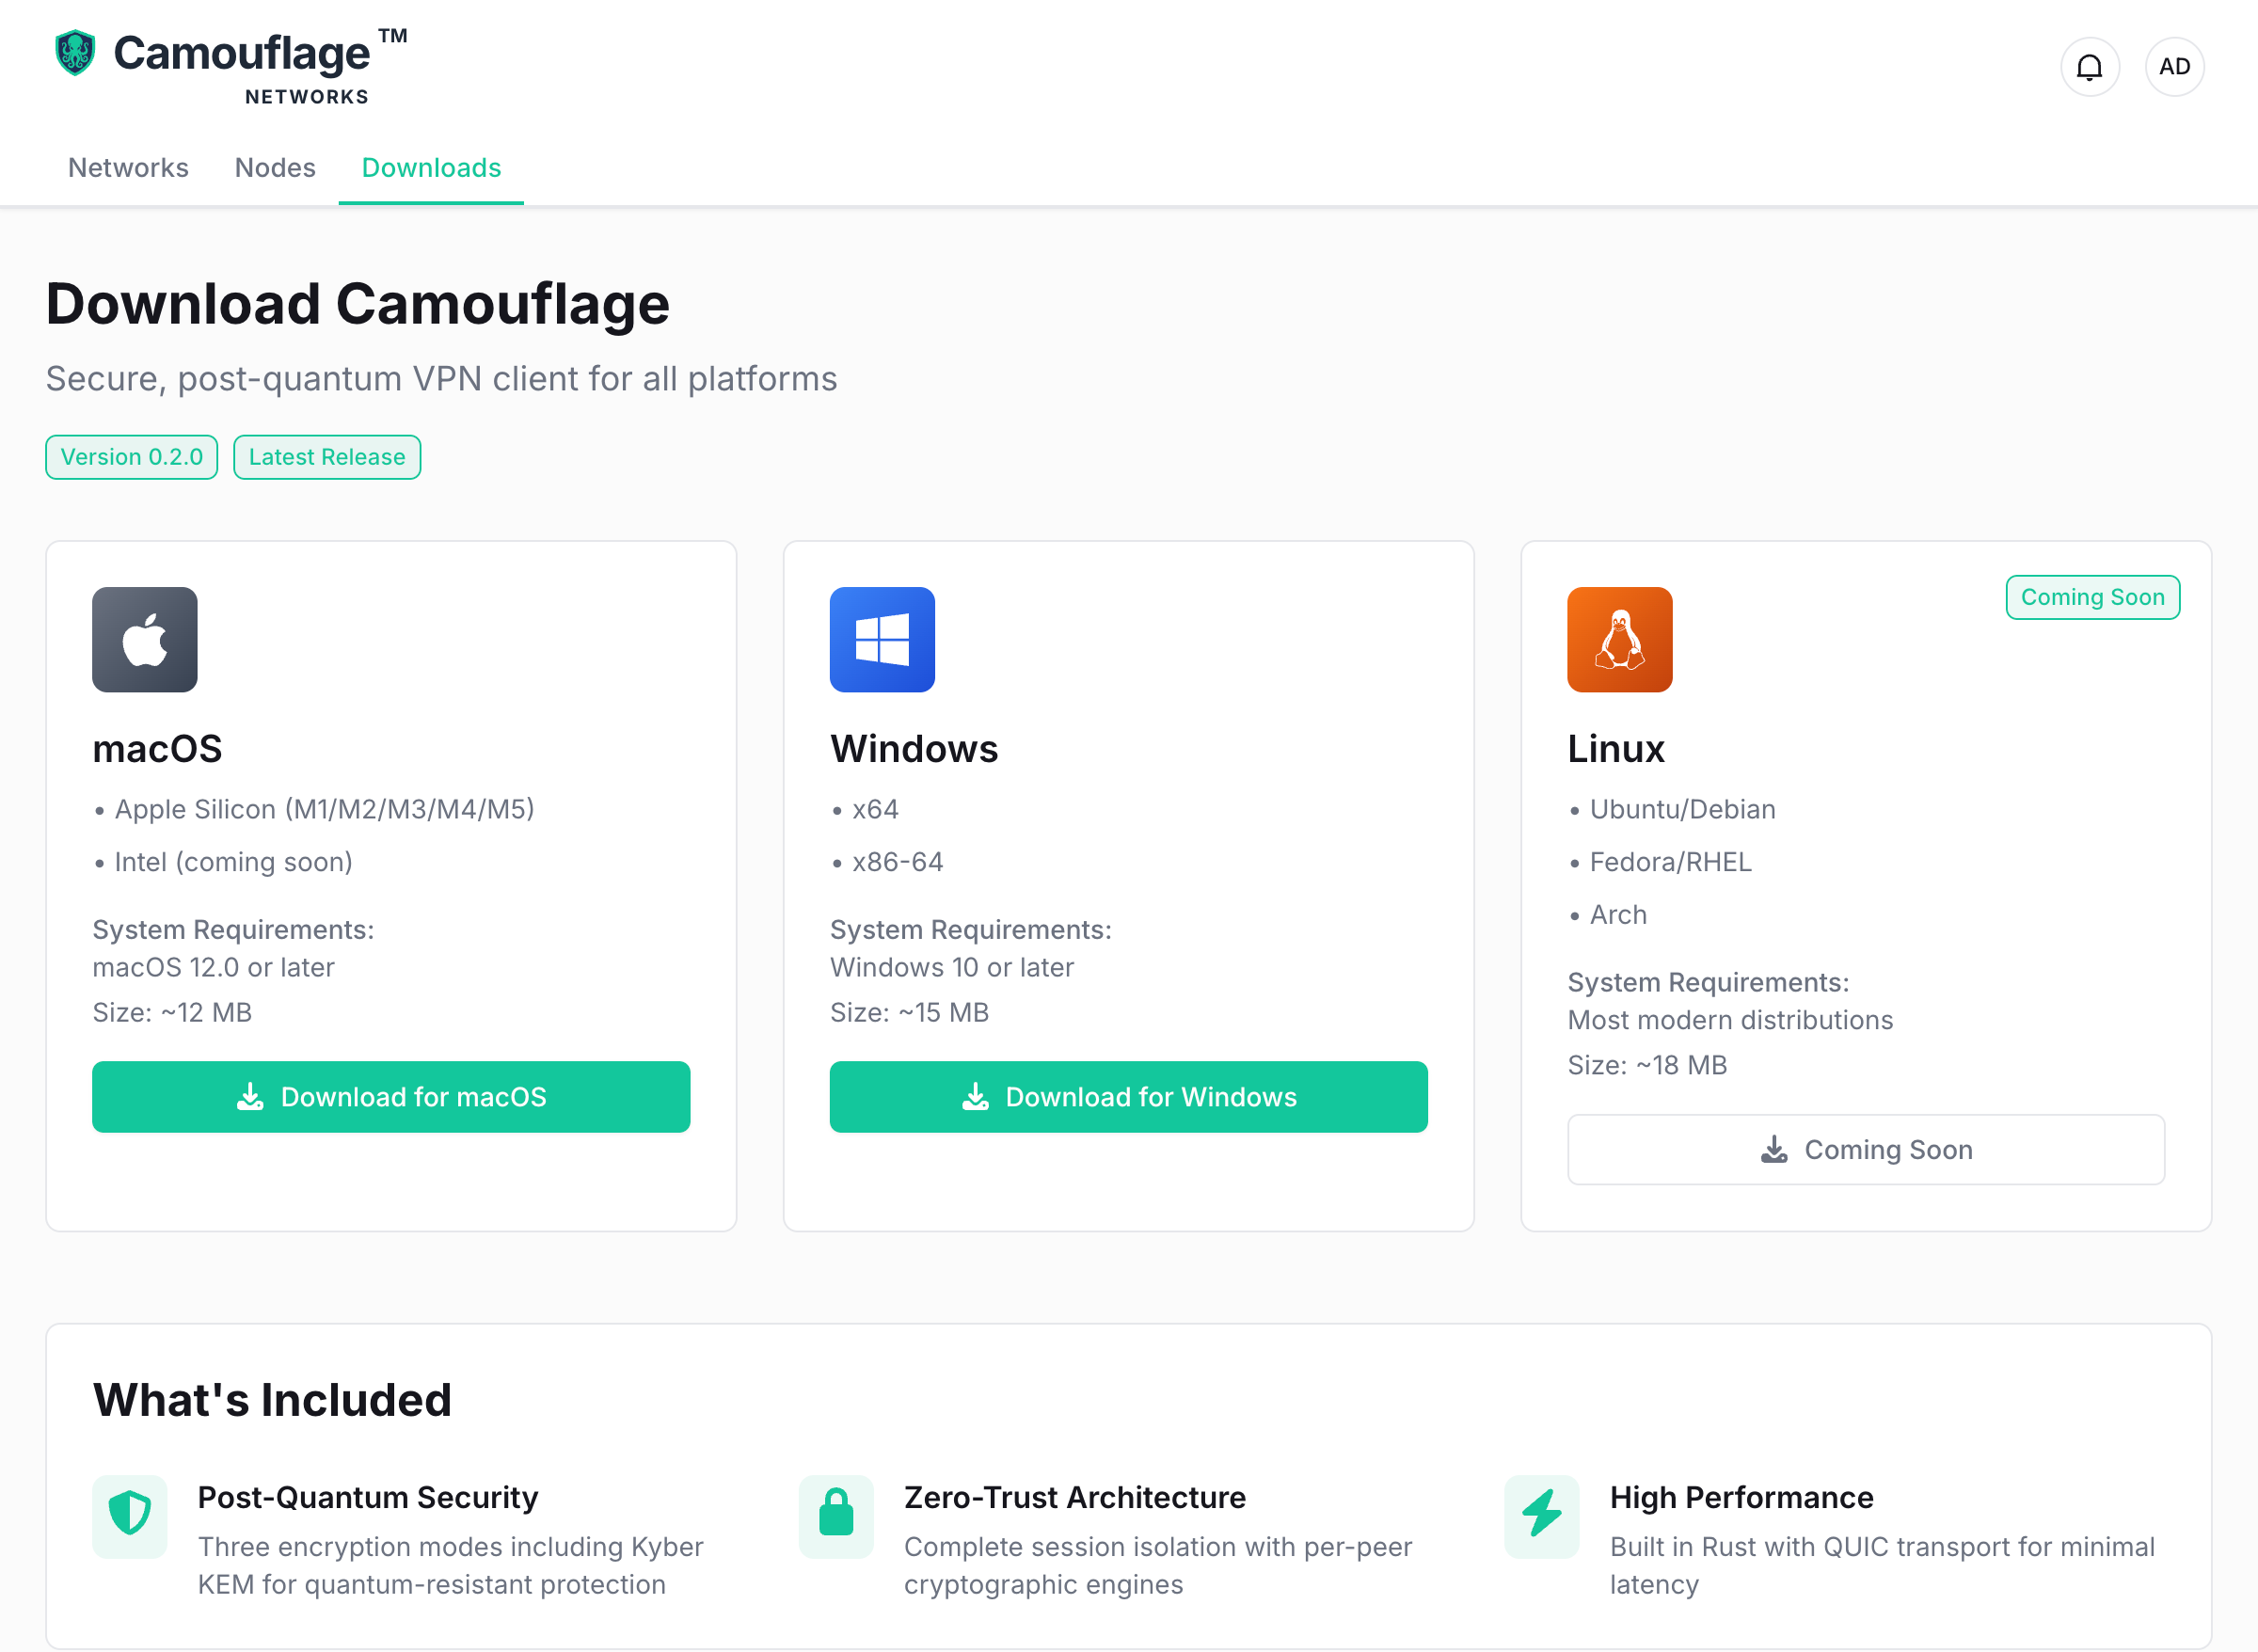Click the Version 0.2.0 badge
Image resolution: width=2258 pixels, height=1652 pixels.
(x=132, y=457)
